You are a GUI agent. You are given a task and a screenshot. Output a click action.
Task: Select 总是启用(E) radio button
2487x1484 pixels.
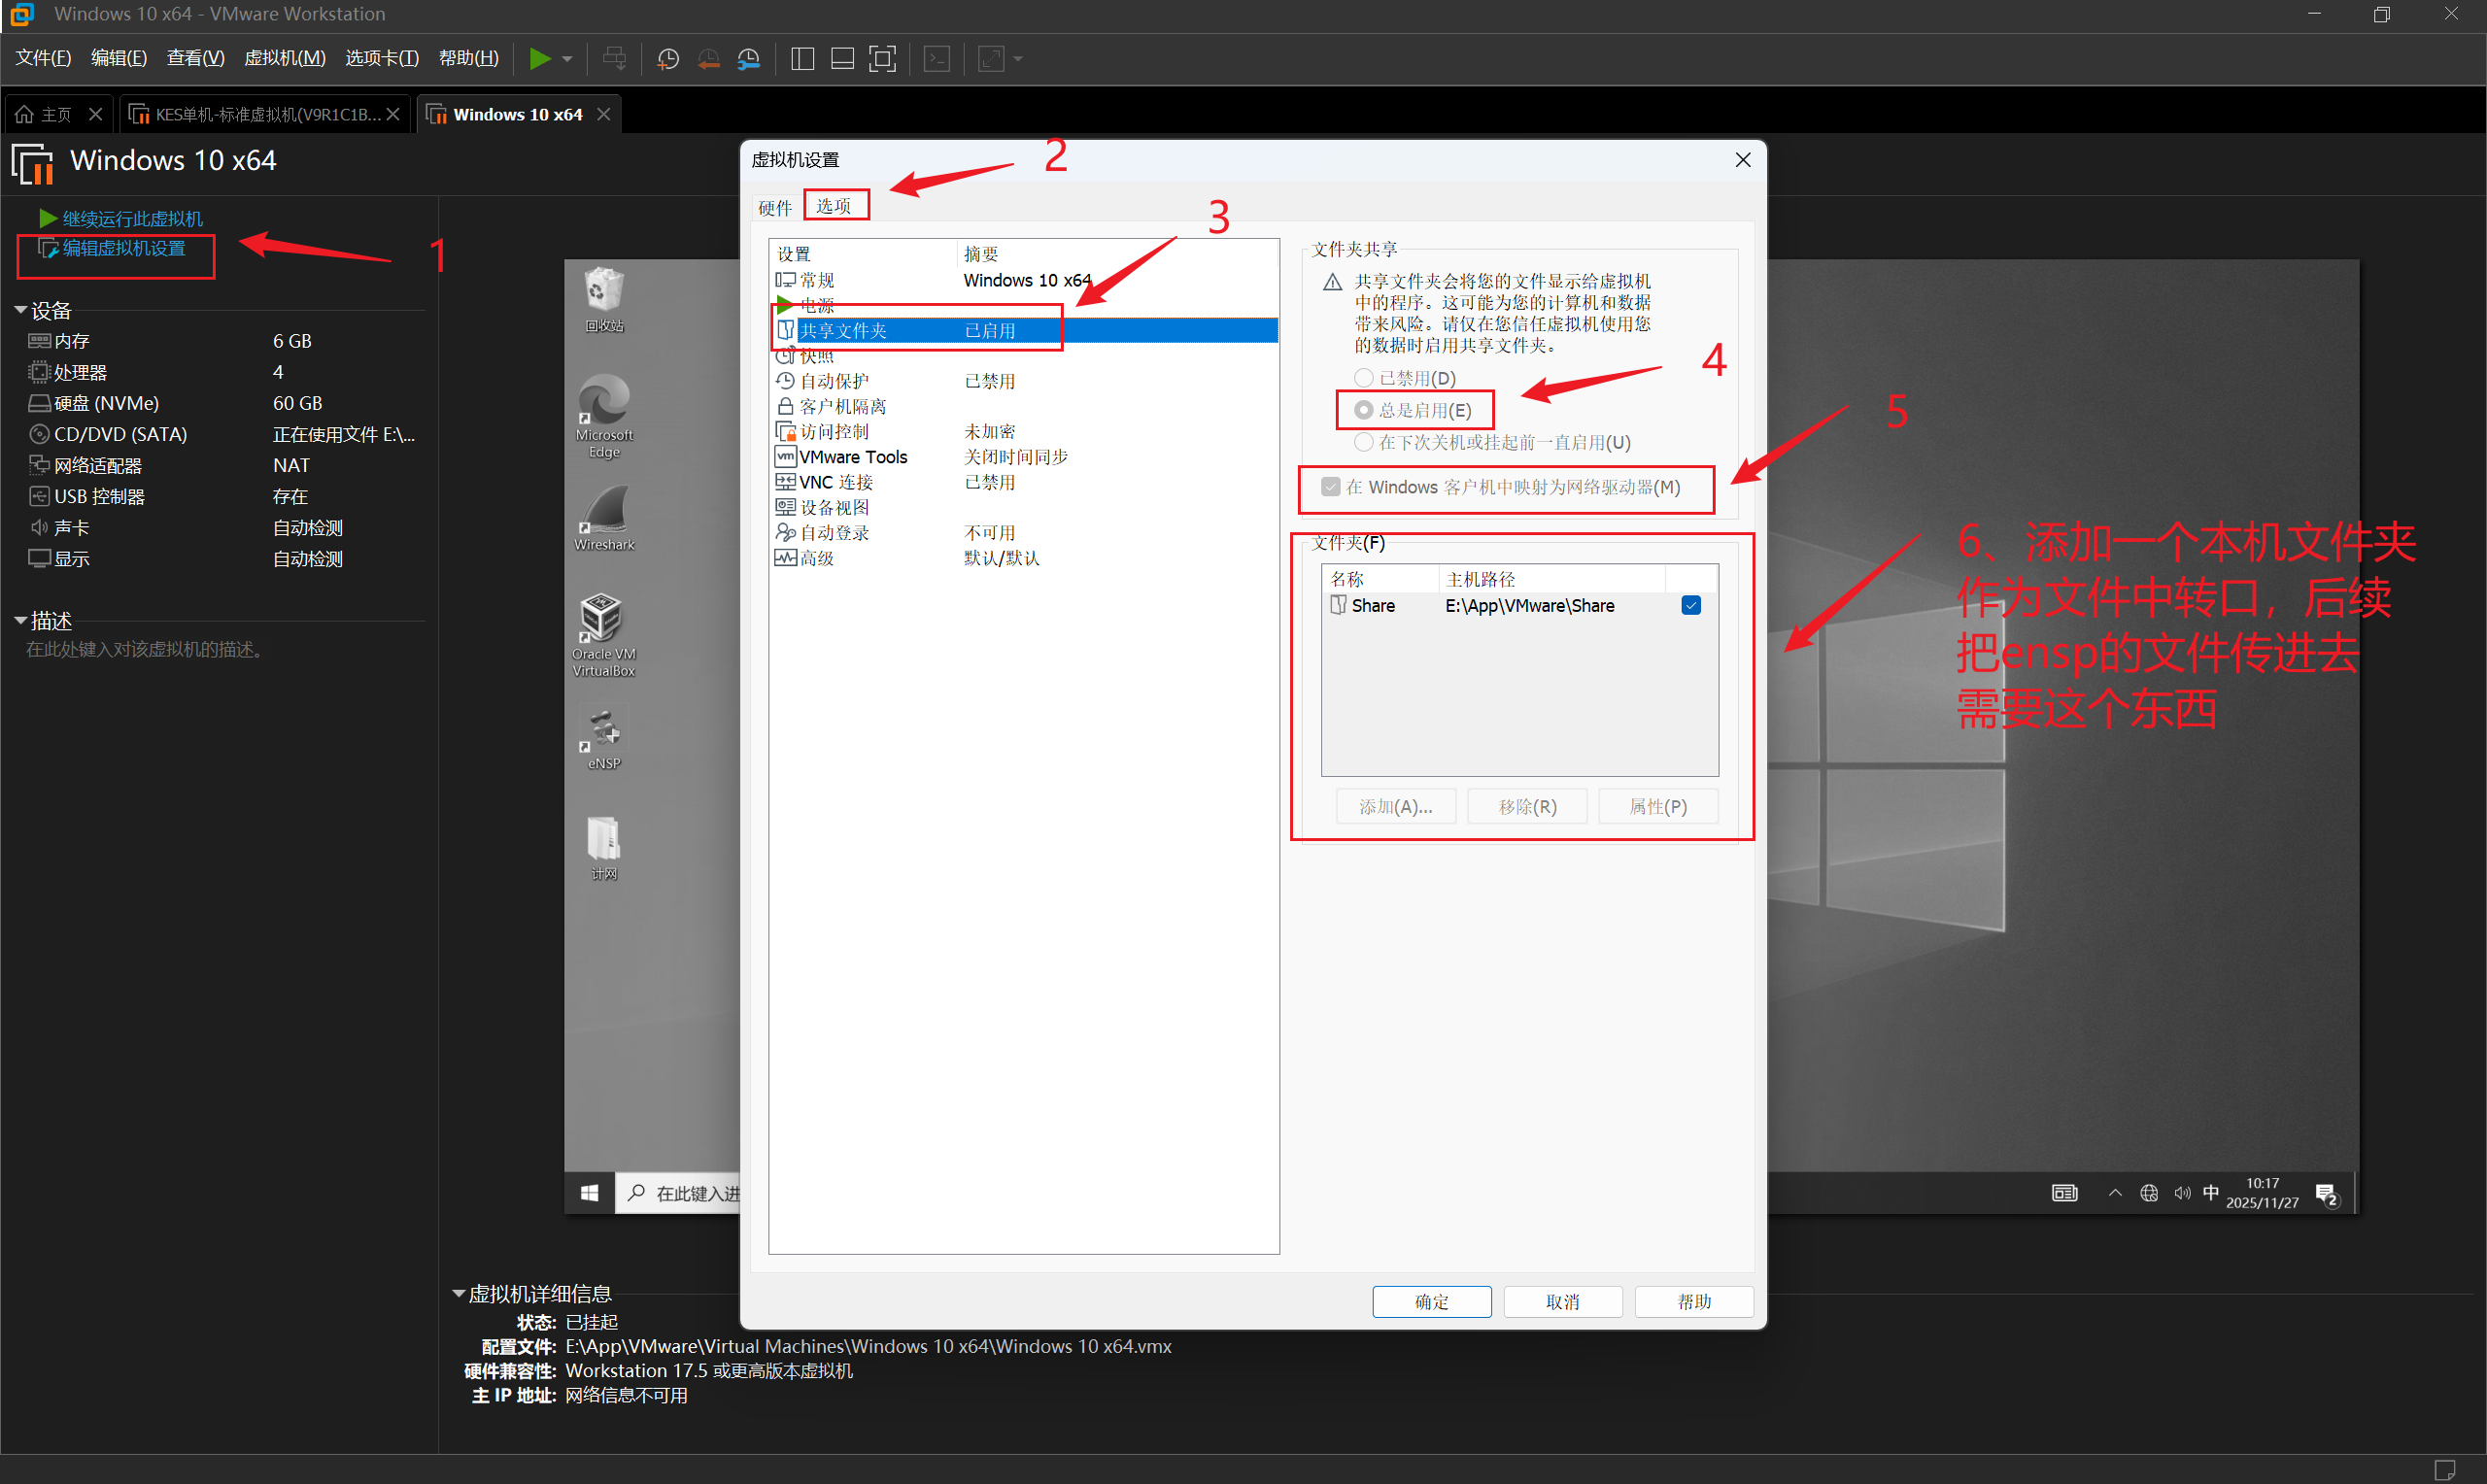(x=1363, y=410)
